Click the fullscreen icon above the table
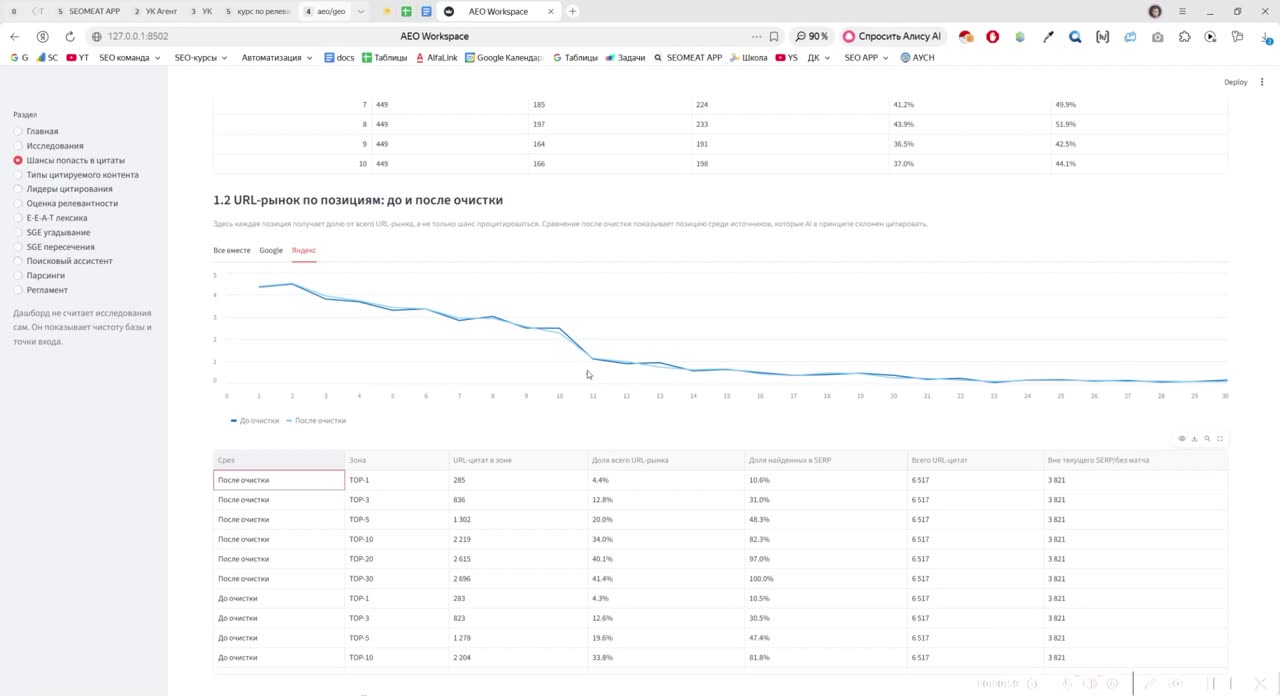Viewport: 1280px width, 696px height. click(1220, 439)
